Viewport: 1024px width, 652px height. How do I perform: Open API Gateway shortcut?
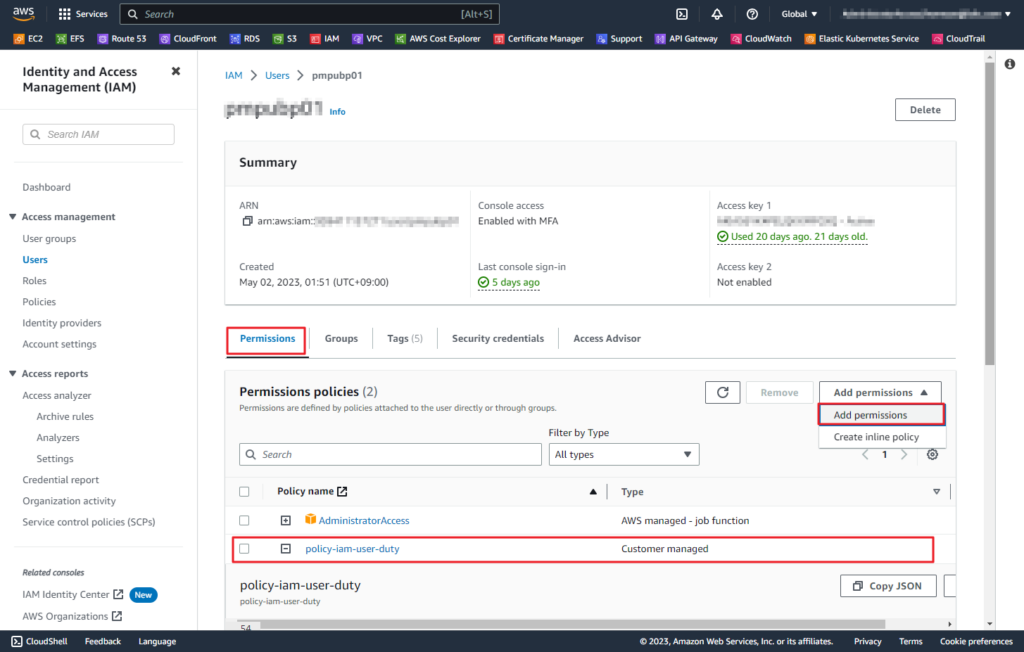[686, 39]
